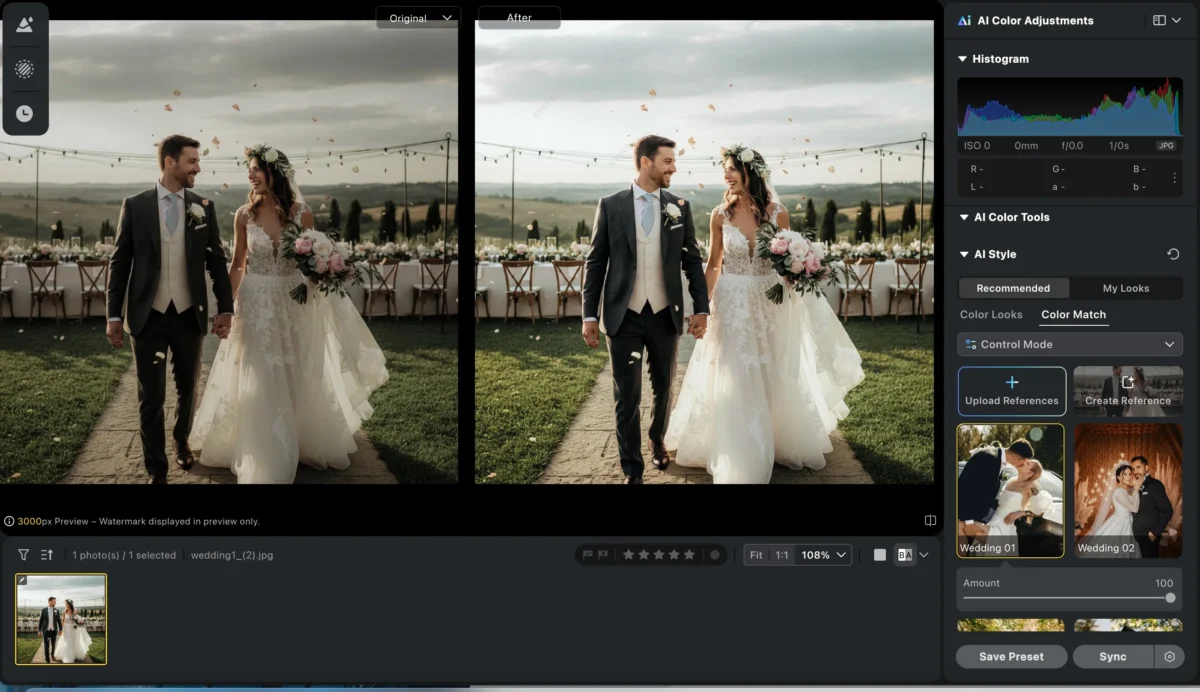Click the Upload References button
This screenshot has height=692, width=1200.
tap(1011, 391)
